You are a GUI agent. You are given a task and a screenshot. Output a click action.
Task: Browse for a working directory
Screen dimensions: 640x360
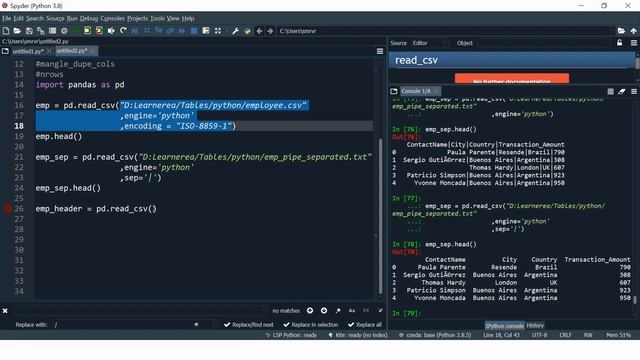pos(621,31)
